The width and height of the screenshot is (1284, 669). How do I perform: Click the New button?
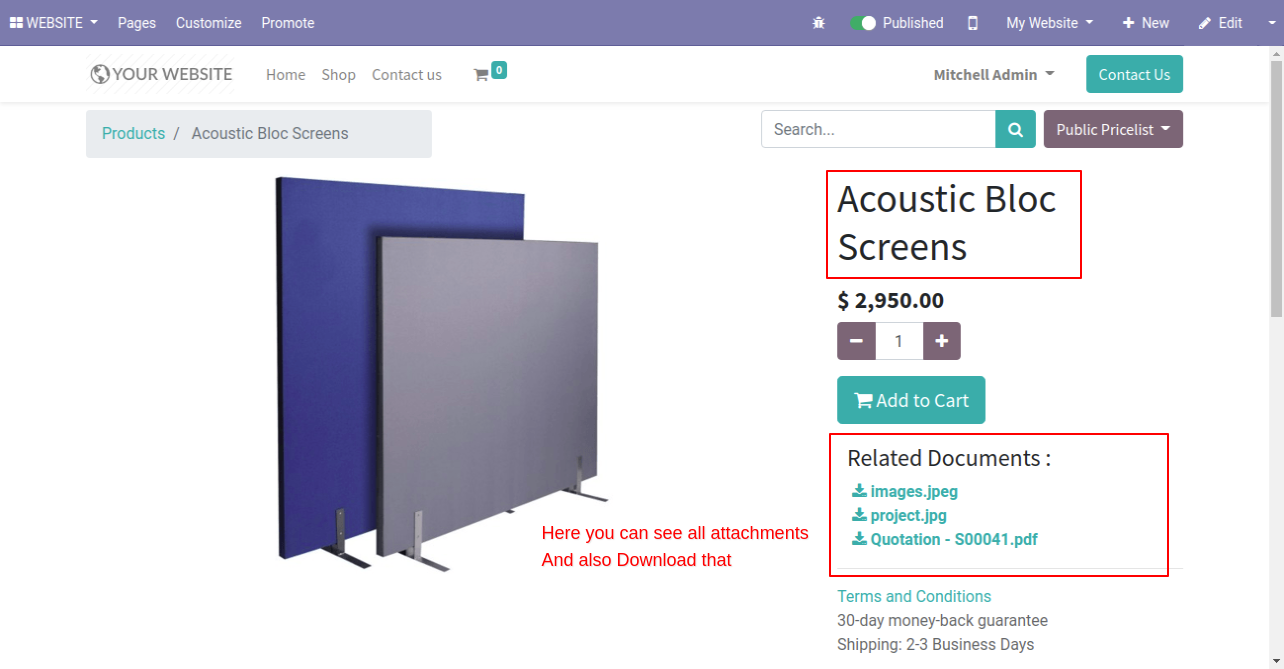1145,23
